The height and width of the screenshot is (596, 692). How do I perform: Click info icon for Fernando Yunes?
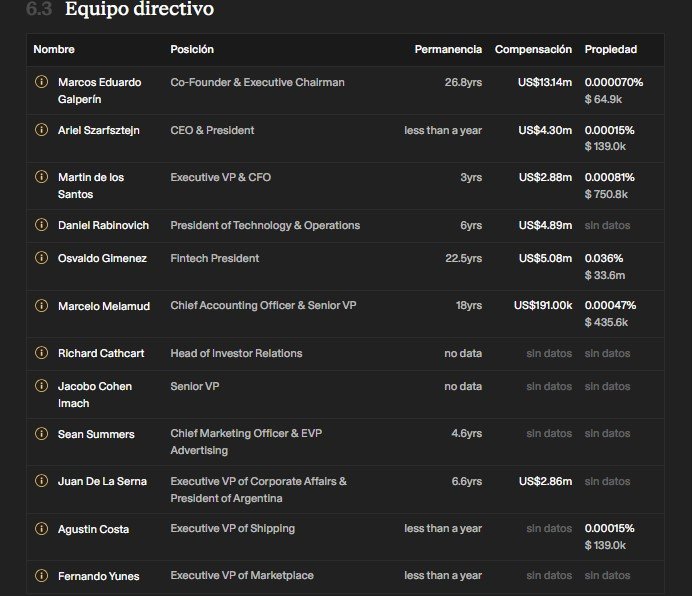point(41,575)
